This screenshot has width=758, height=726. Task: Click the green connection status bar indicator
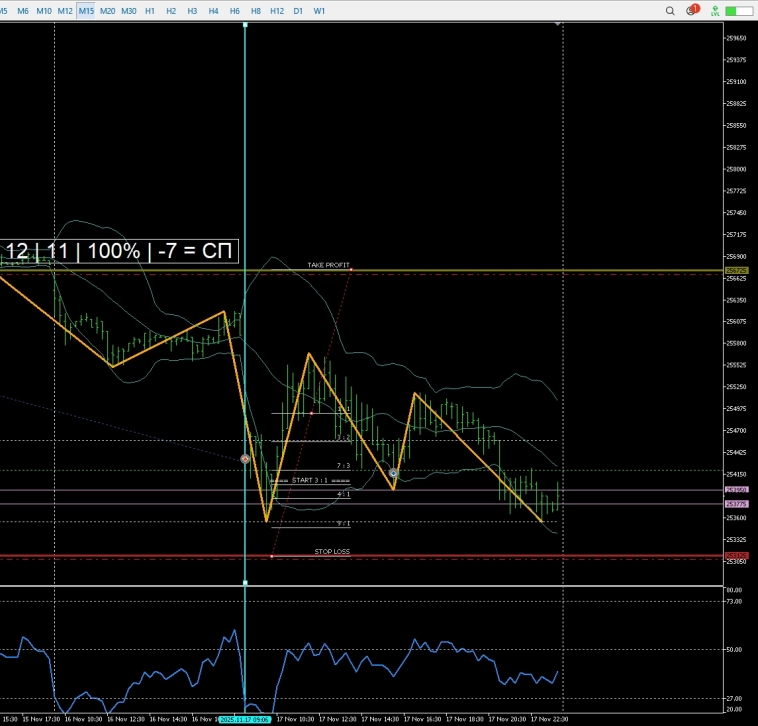coord(739,10)
